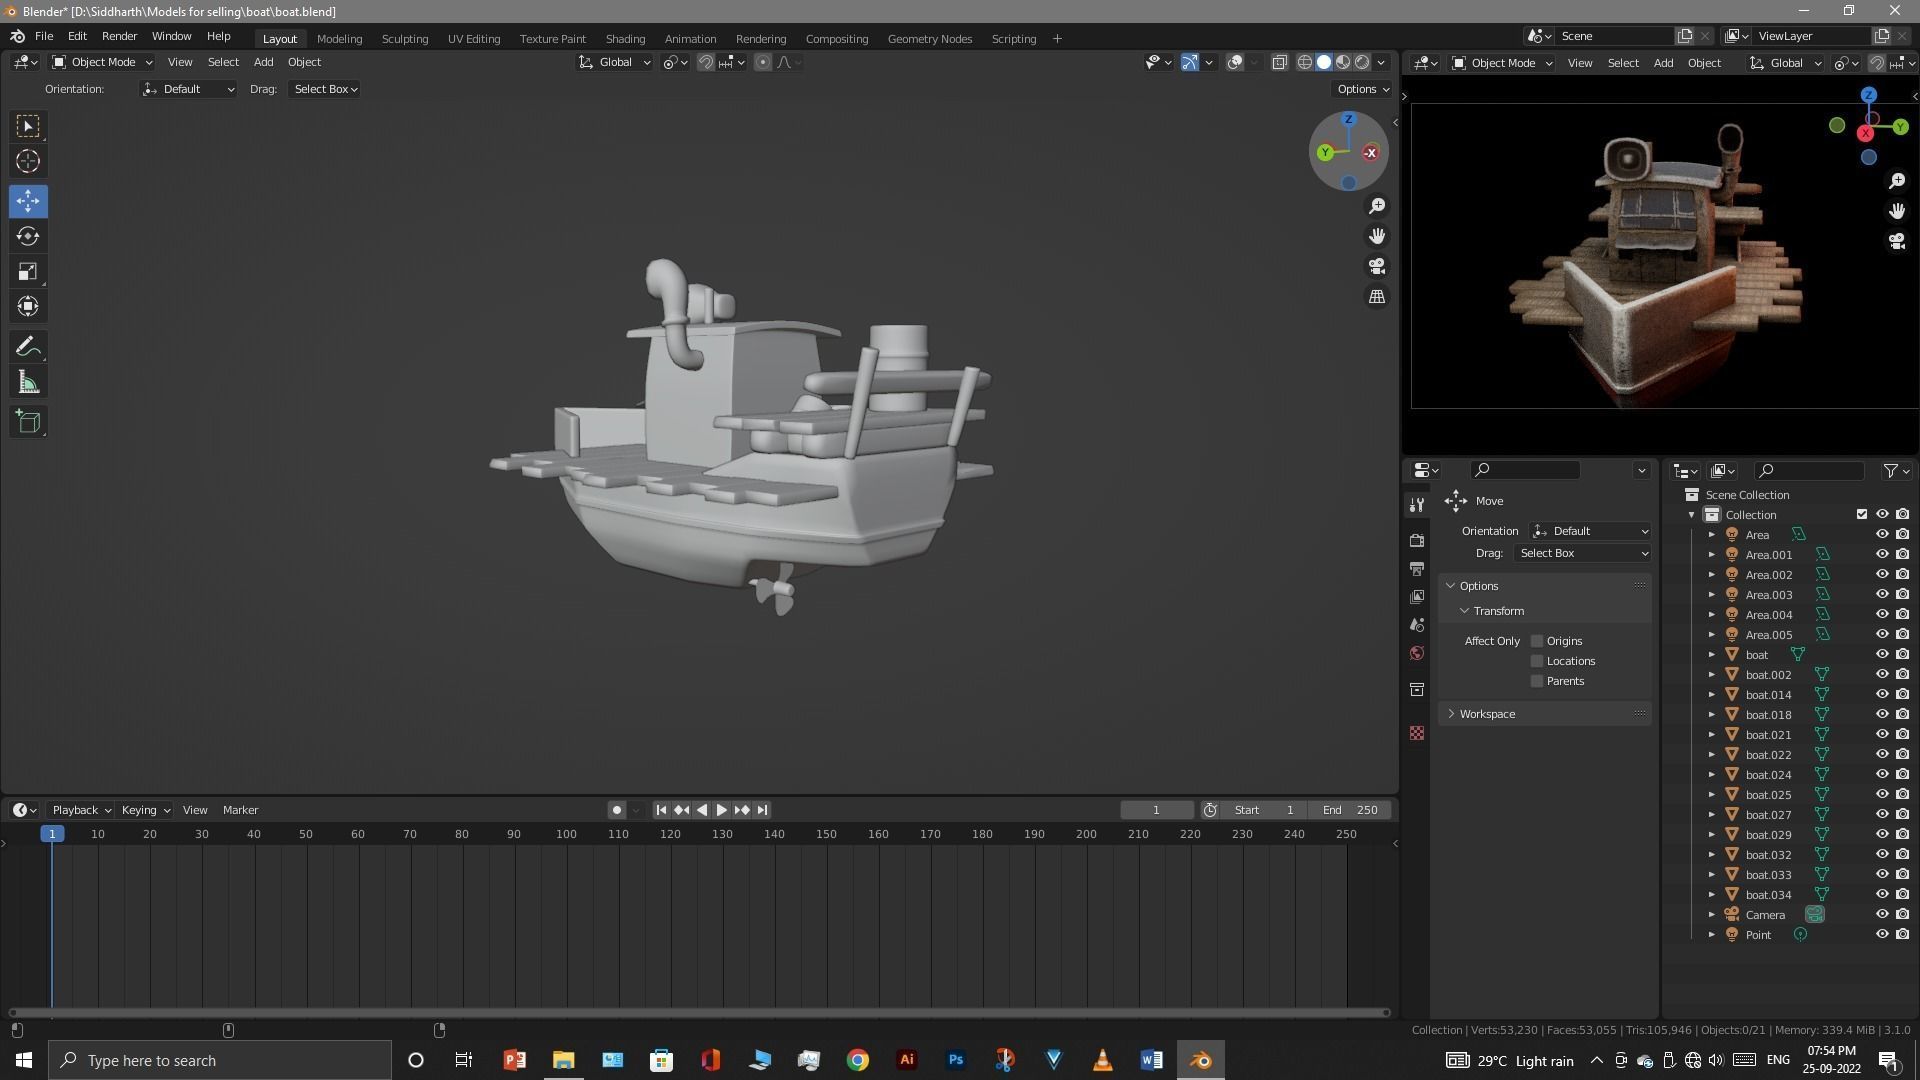1920x1080 pixels.
Task: Click the pan hand icon in main viewport
Action: coord(1377,236)
